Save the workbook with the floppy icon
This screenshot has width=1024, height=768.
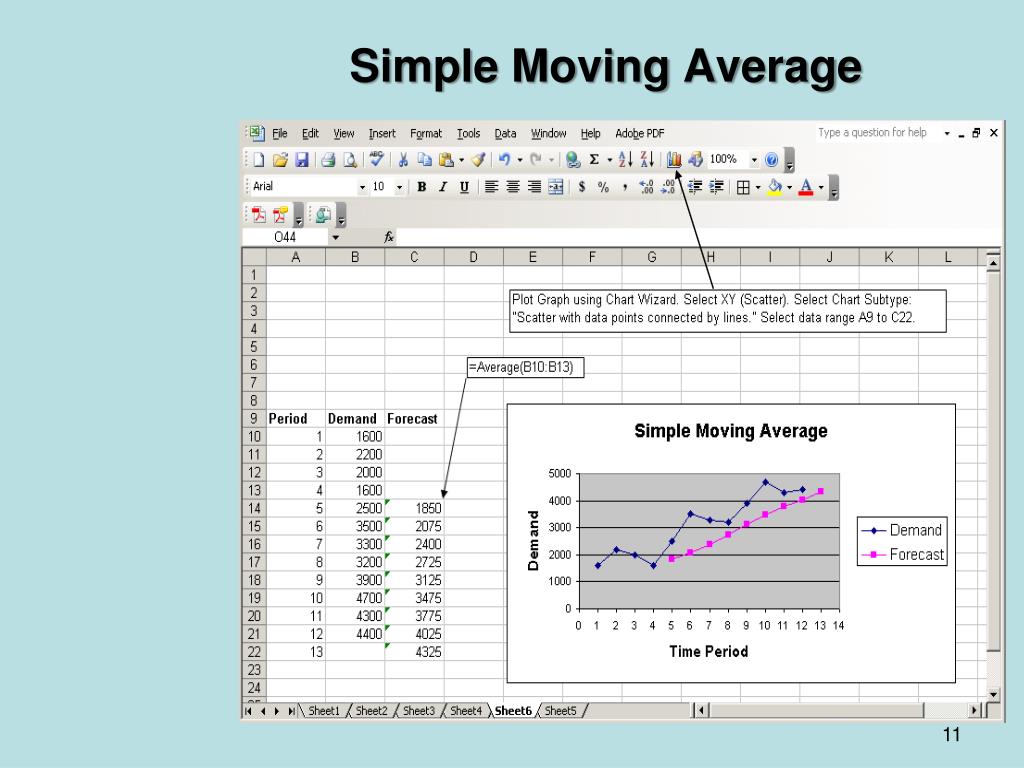pyautogui.click(x=302, y=159)
